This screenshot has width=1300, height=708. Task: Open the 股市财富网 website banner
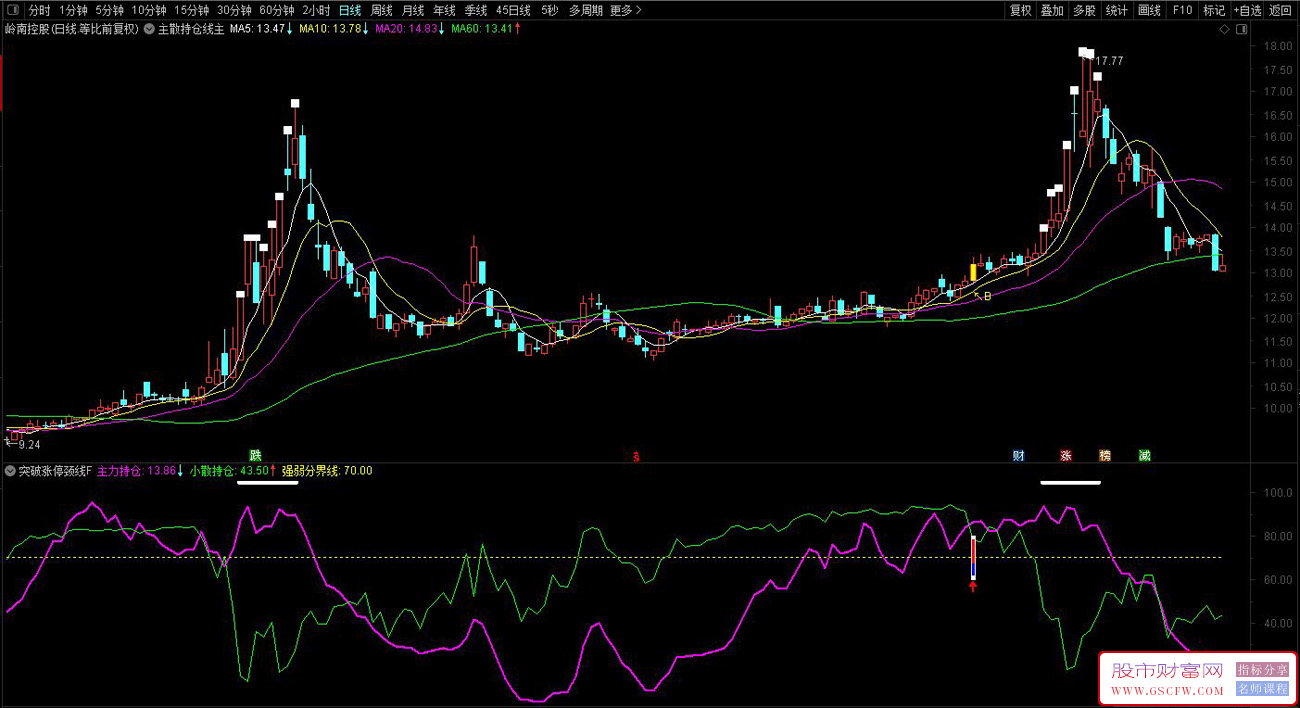tap(1167, 680)
